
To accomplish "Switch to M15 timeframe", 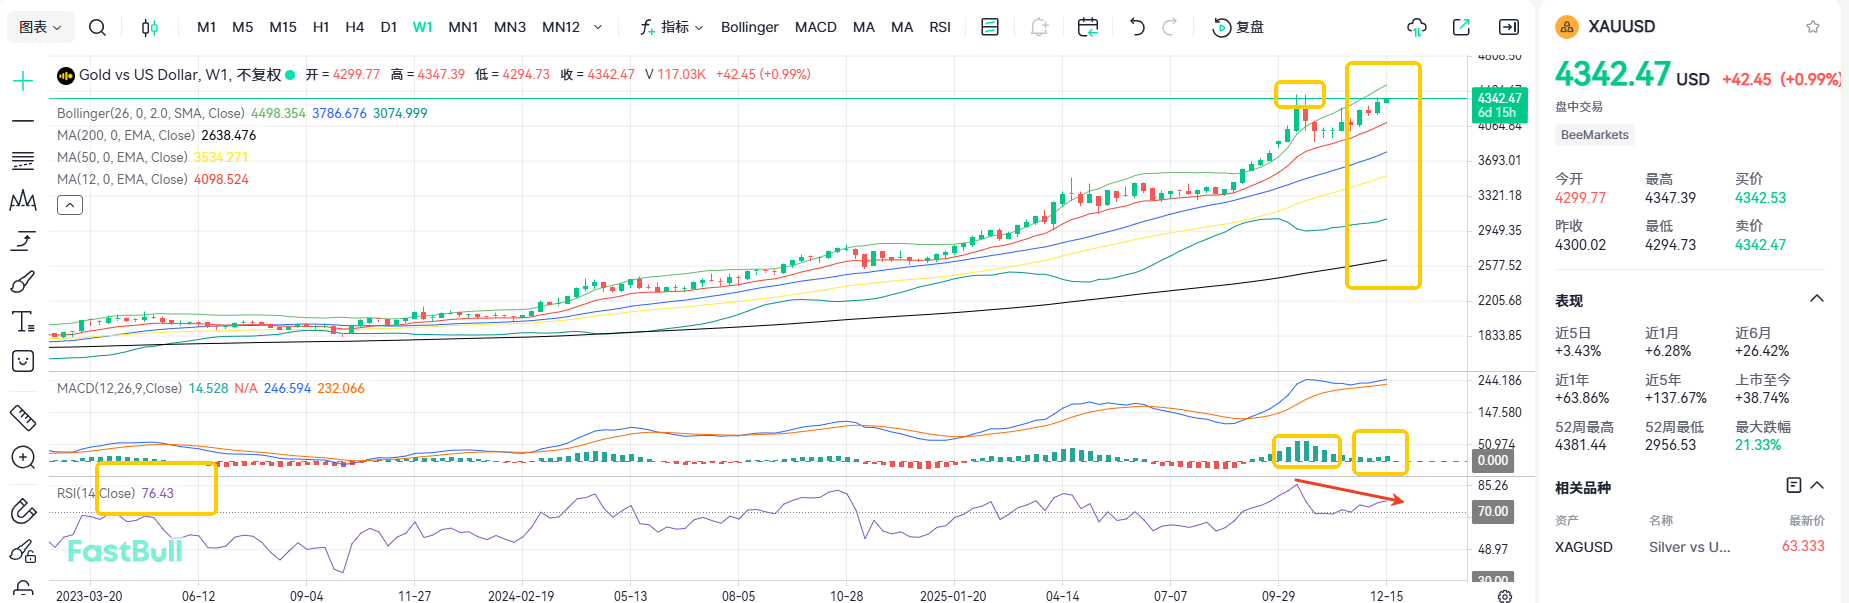I will point(283,27).
